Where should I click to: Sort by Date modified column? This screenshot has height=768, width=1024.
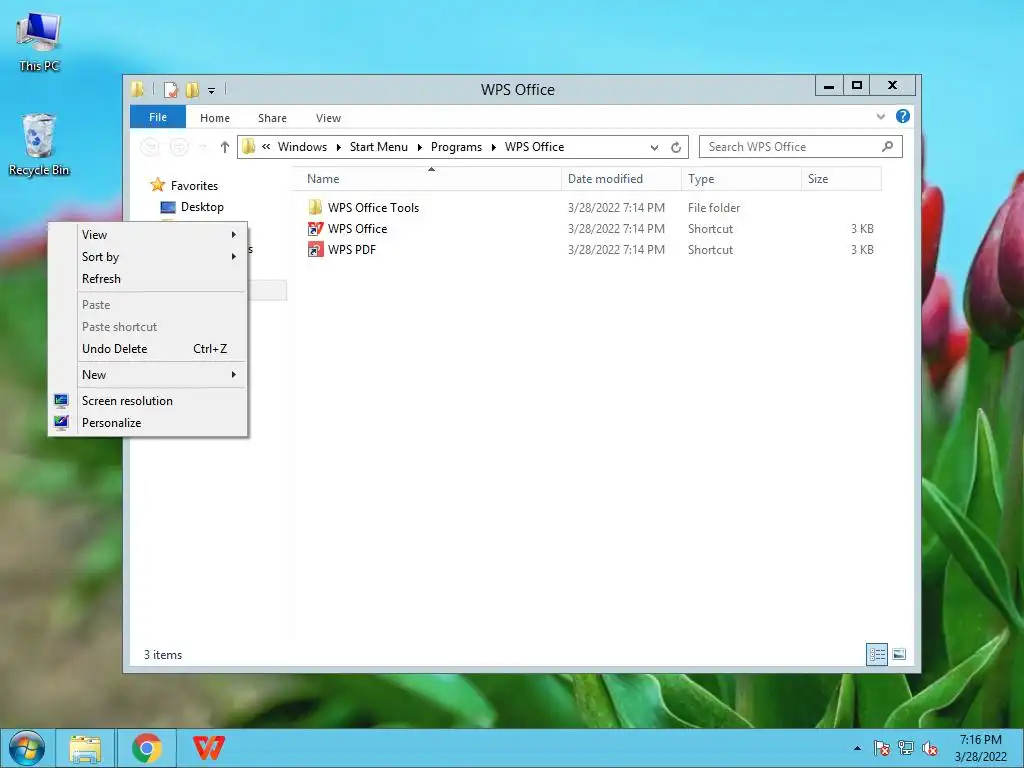pos(621,179)
